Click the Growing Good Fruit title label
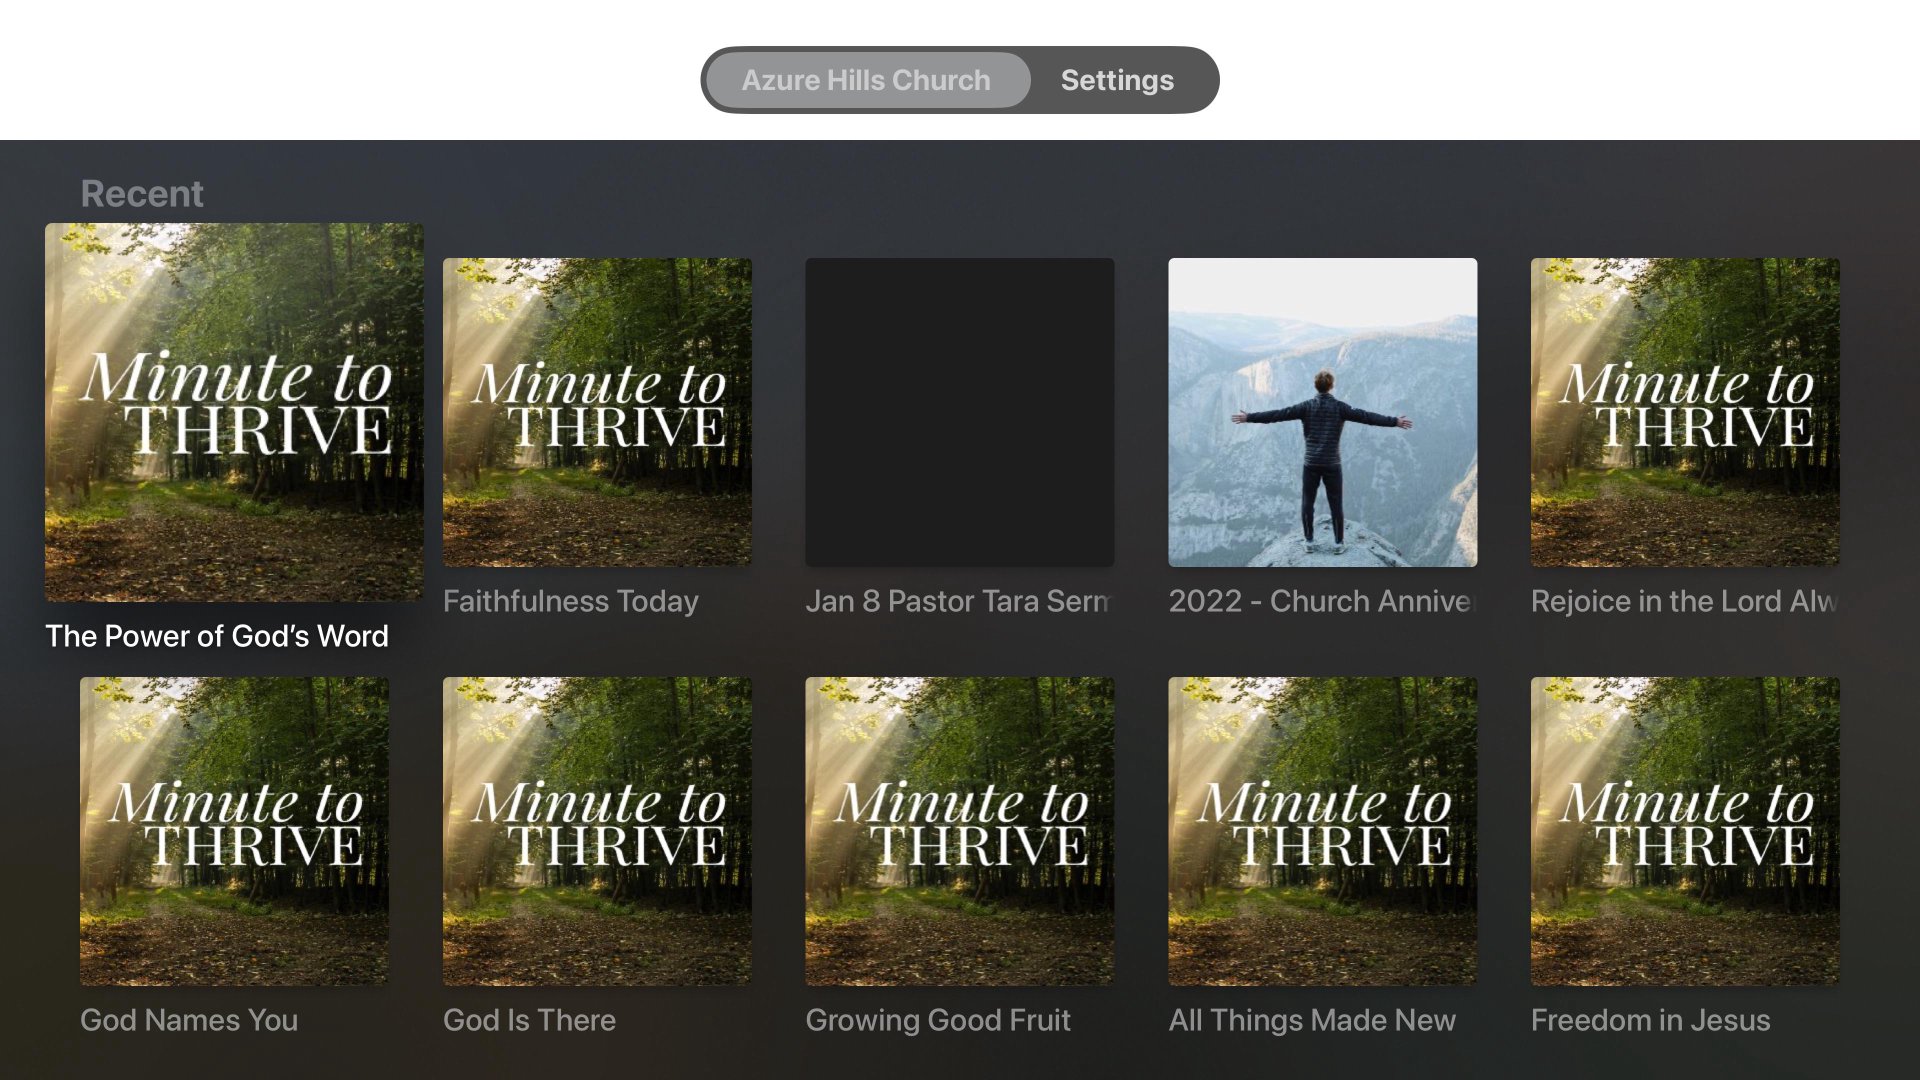 coord(938,1020)
